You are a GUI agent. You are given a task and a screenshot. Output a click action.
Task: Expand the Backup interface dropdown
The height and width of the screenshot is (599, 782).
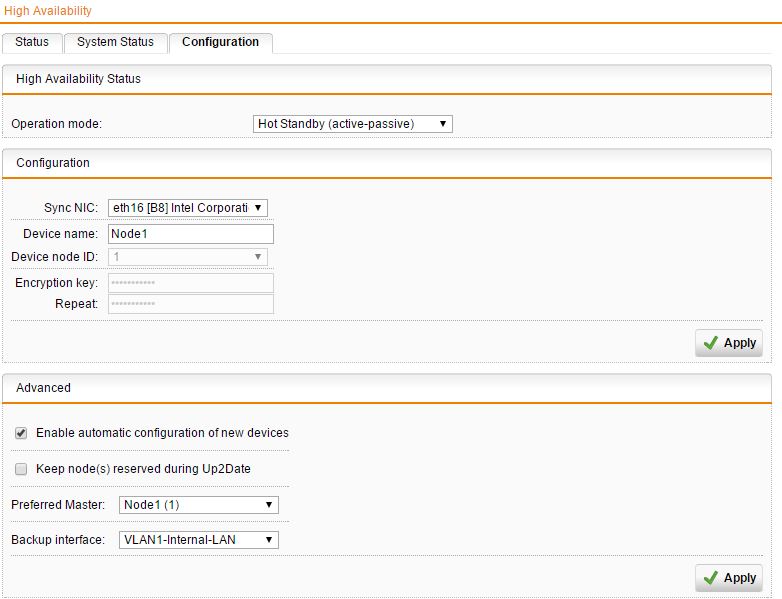(198, 540)
